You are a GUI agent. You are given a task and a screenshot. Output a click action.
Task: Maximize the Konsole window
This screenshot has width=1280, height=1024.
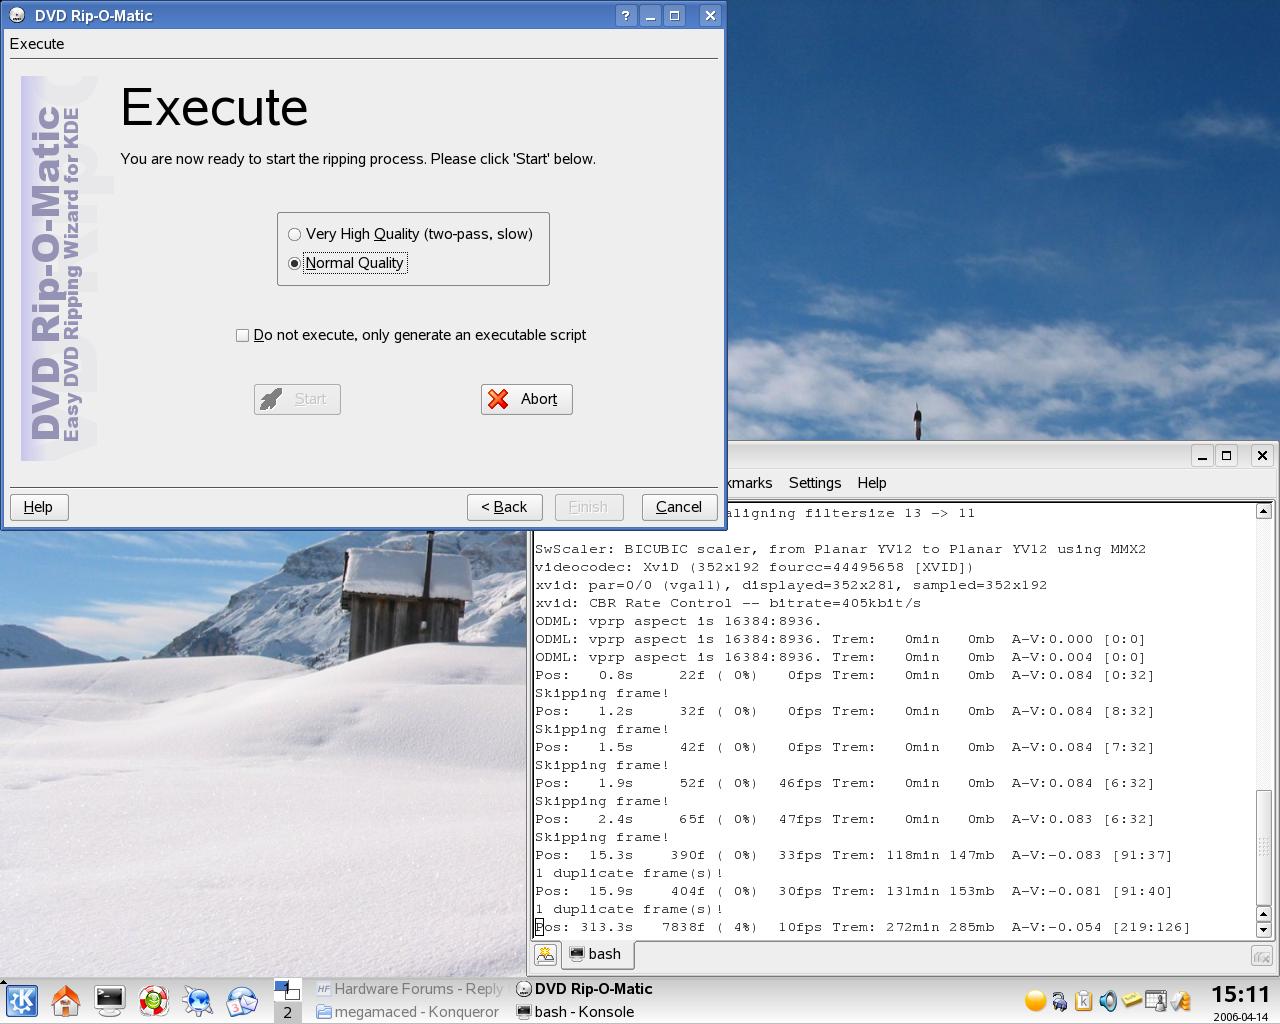point(1227,455)
